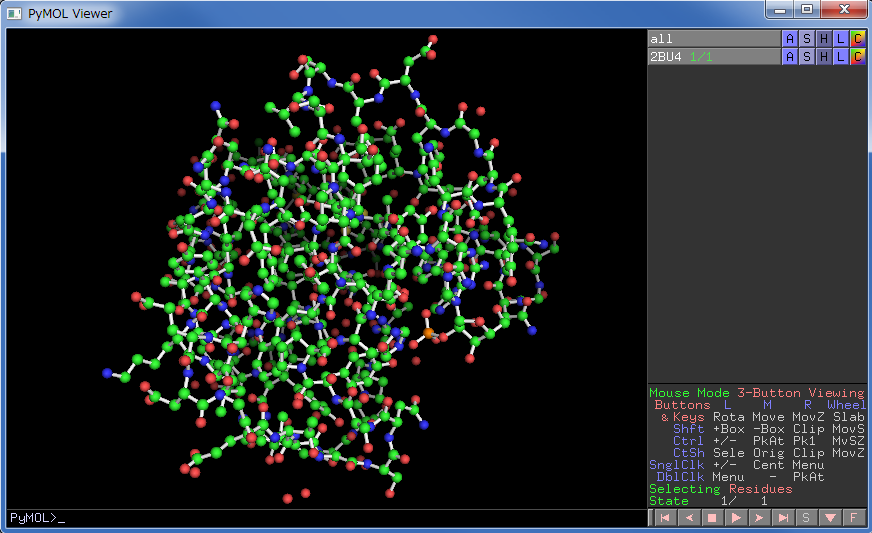Open the Show menu for 2BU4
The image size is (872, 533).
(x=807, y=56)
